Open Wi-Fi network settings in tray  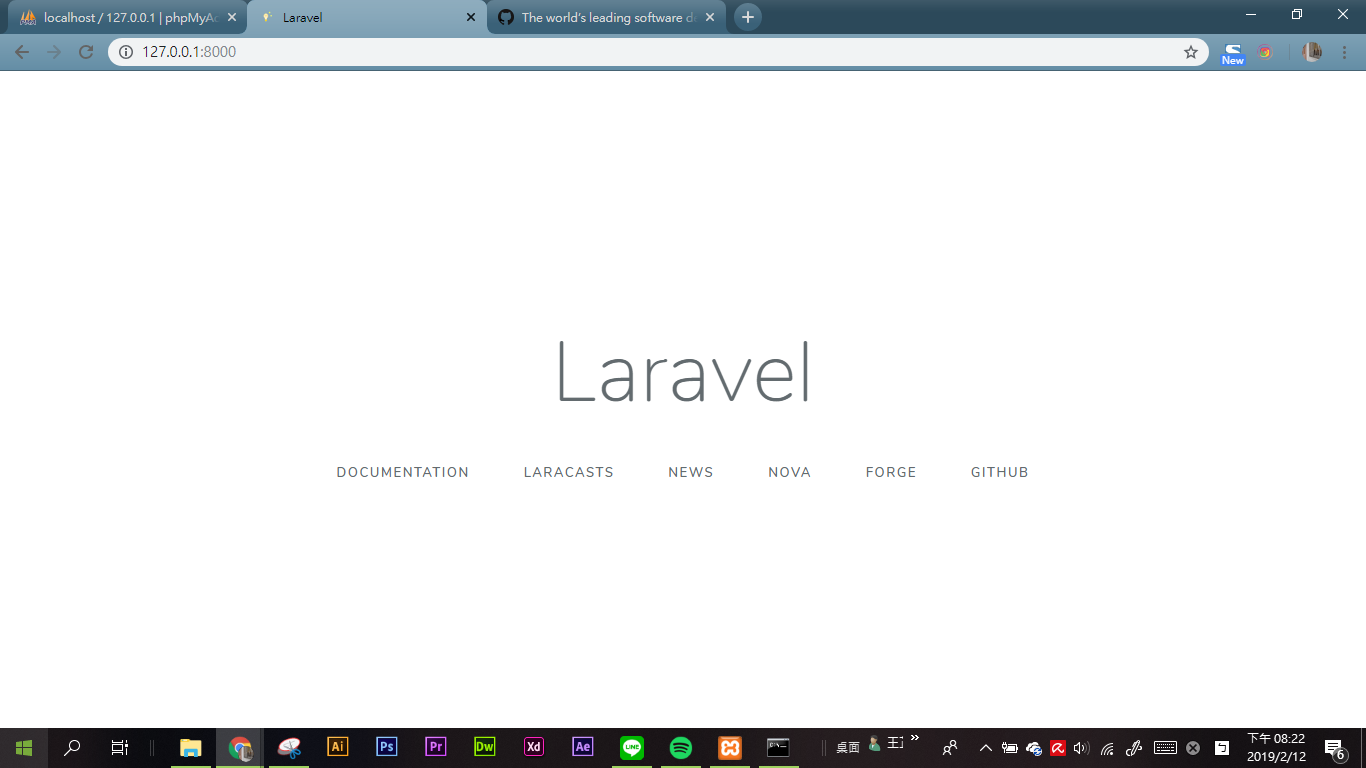1107,748
